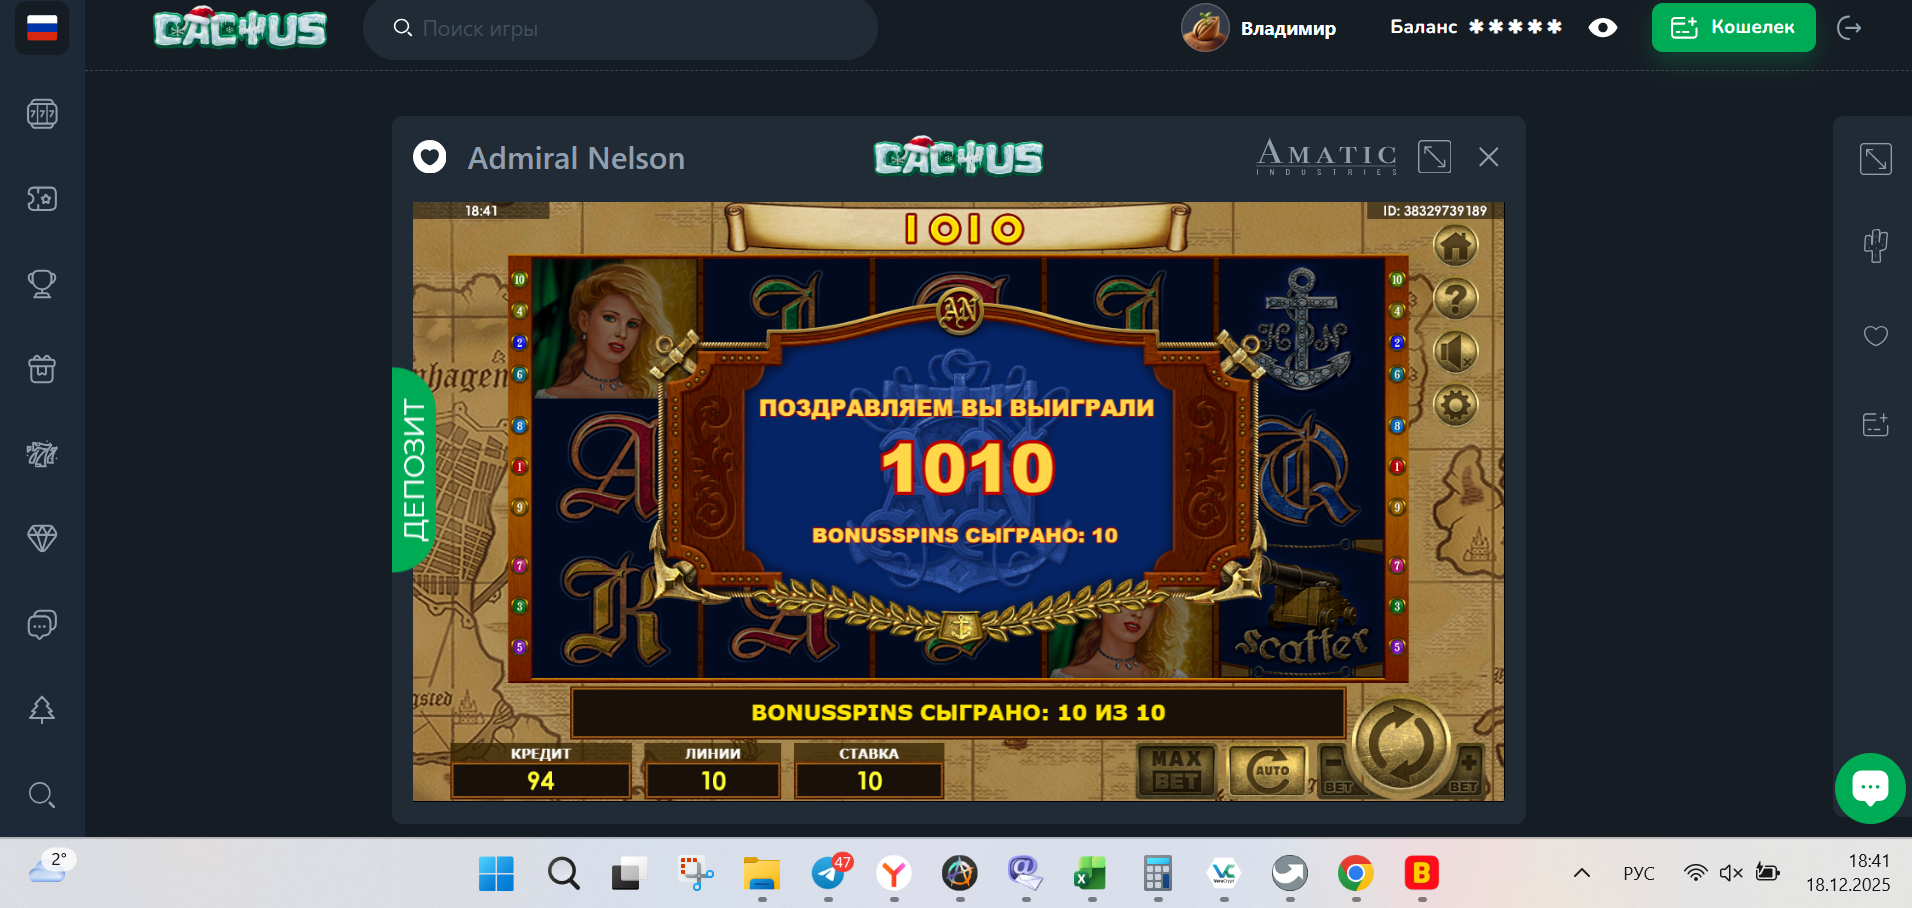This screenshot has height=908, width=1912.
Task: Show hidden system tray icons
Action: tap(1582, 873)
